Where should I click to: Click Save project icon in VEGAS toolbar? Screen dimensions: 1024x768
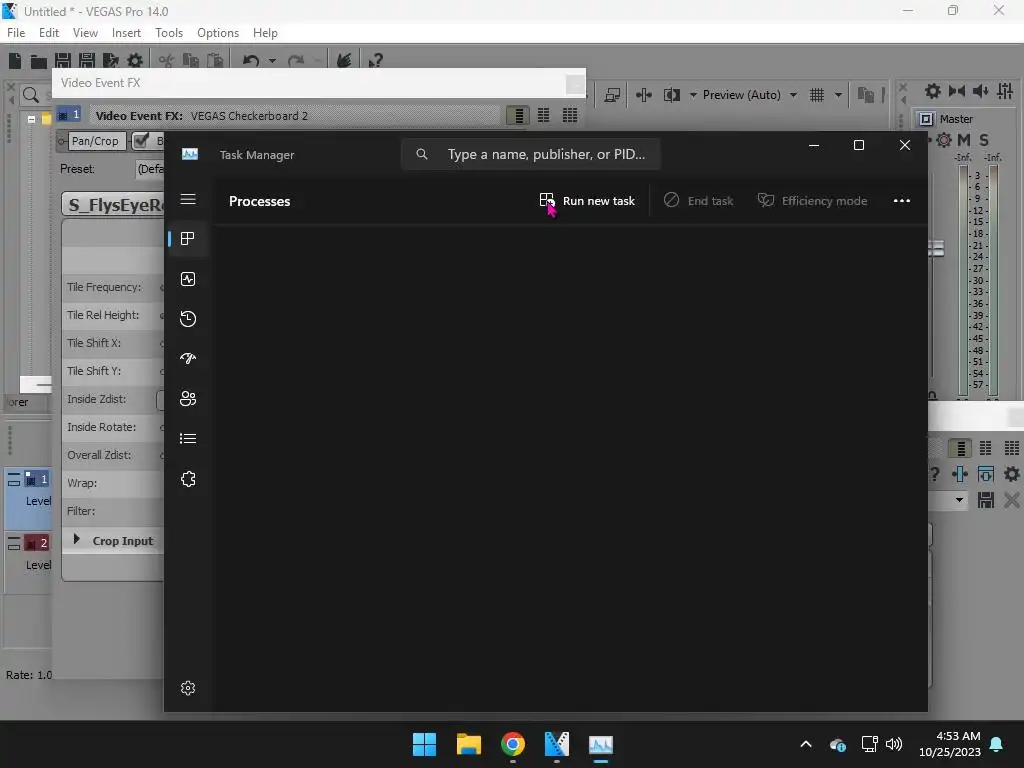[x=63, y=61]
